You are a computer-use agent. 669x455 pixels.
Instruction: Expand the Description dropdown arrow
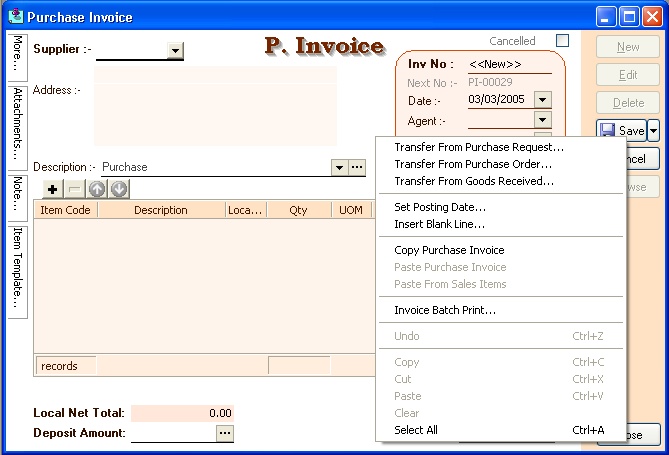(339, 167)
